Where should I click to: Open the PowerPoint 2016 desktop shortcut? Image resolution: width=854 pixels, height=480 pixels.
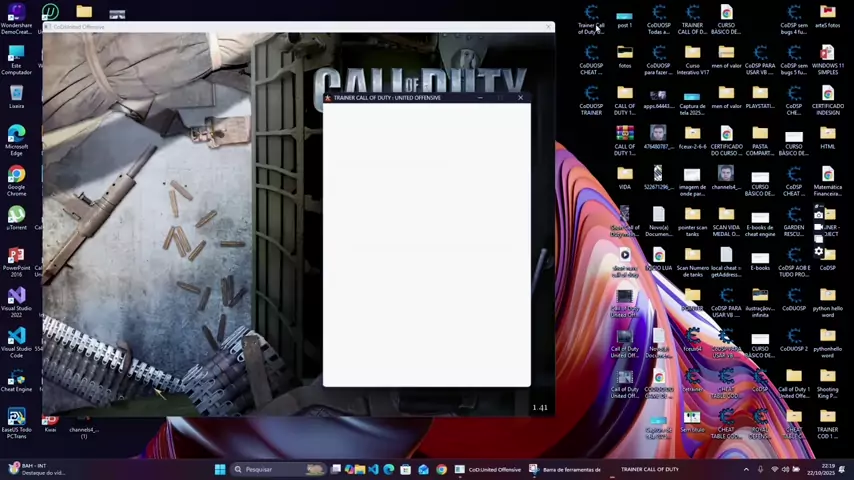coord(16,257)
